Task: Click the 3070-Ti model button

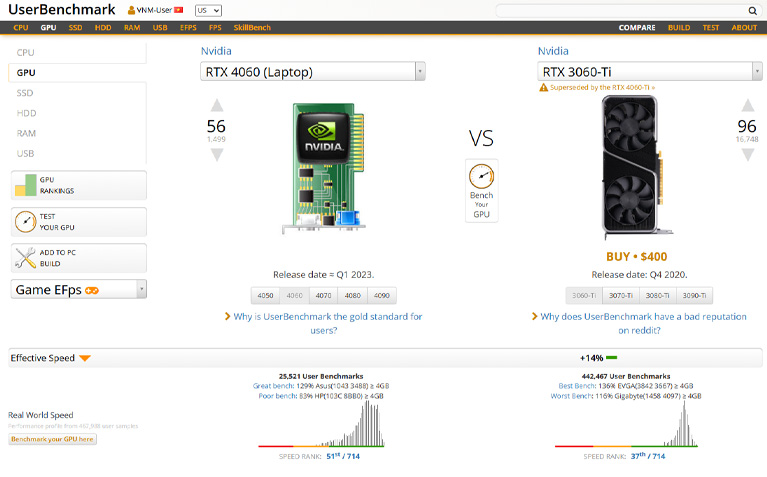Action: (x=621, y=295)
